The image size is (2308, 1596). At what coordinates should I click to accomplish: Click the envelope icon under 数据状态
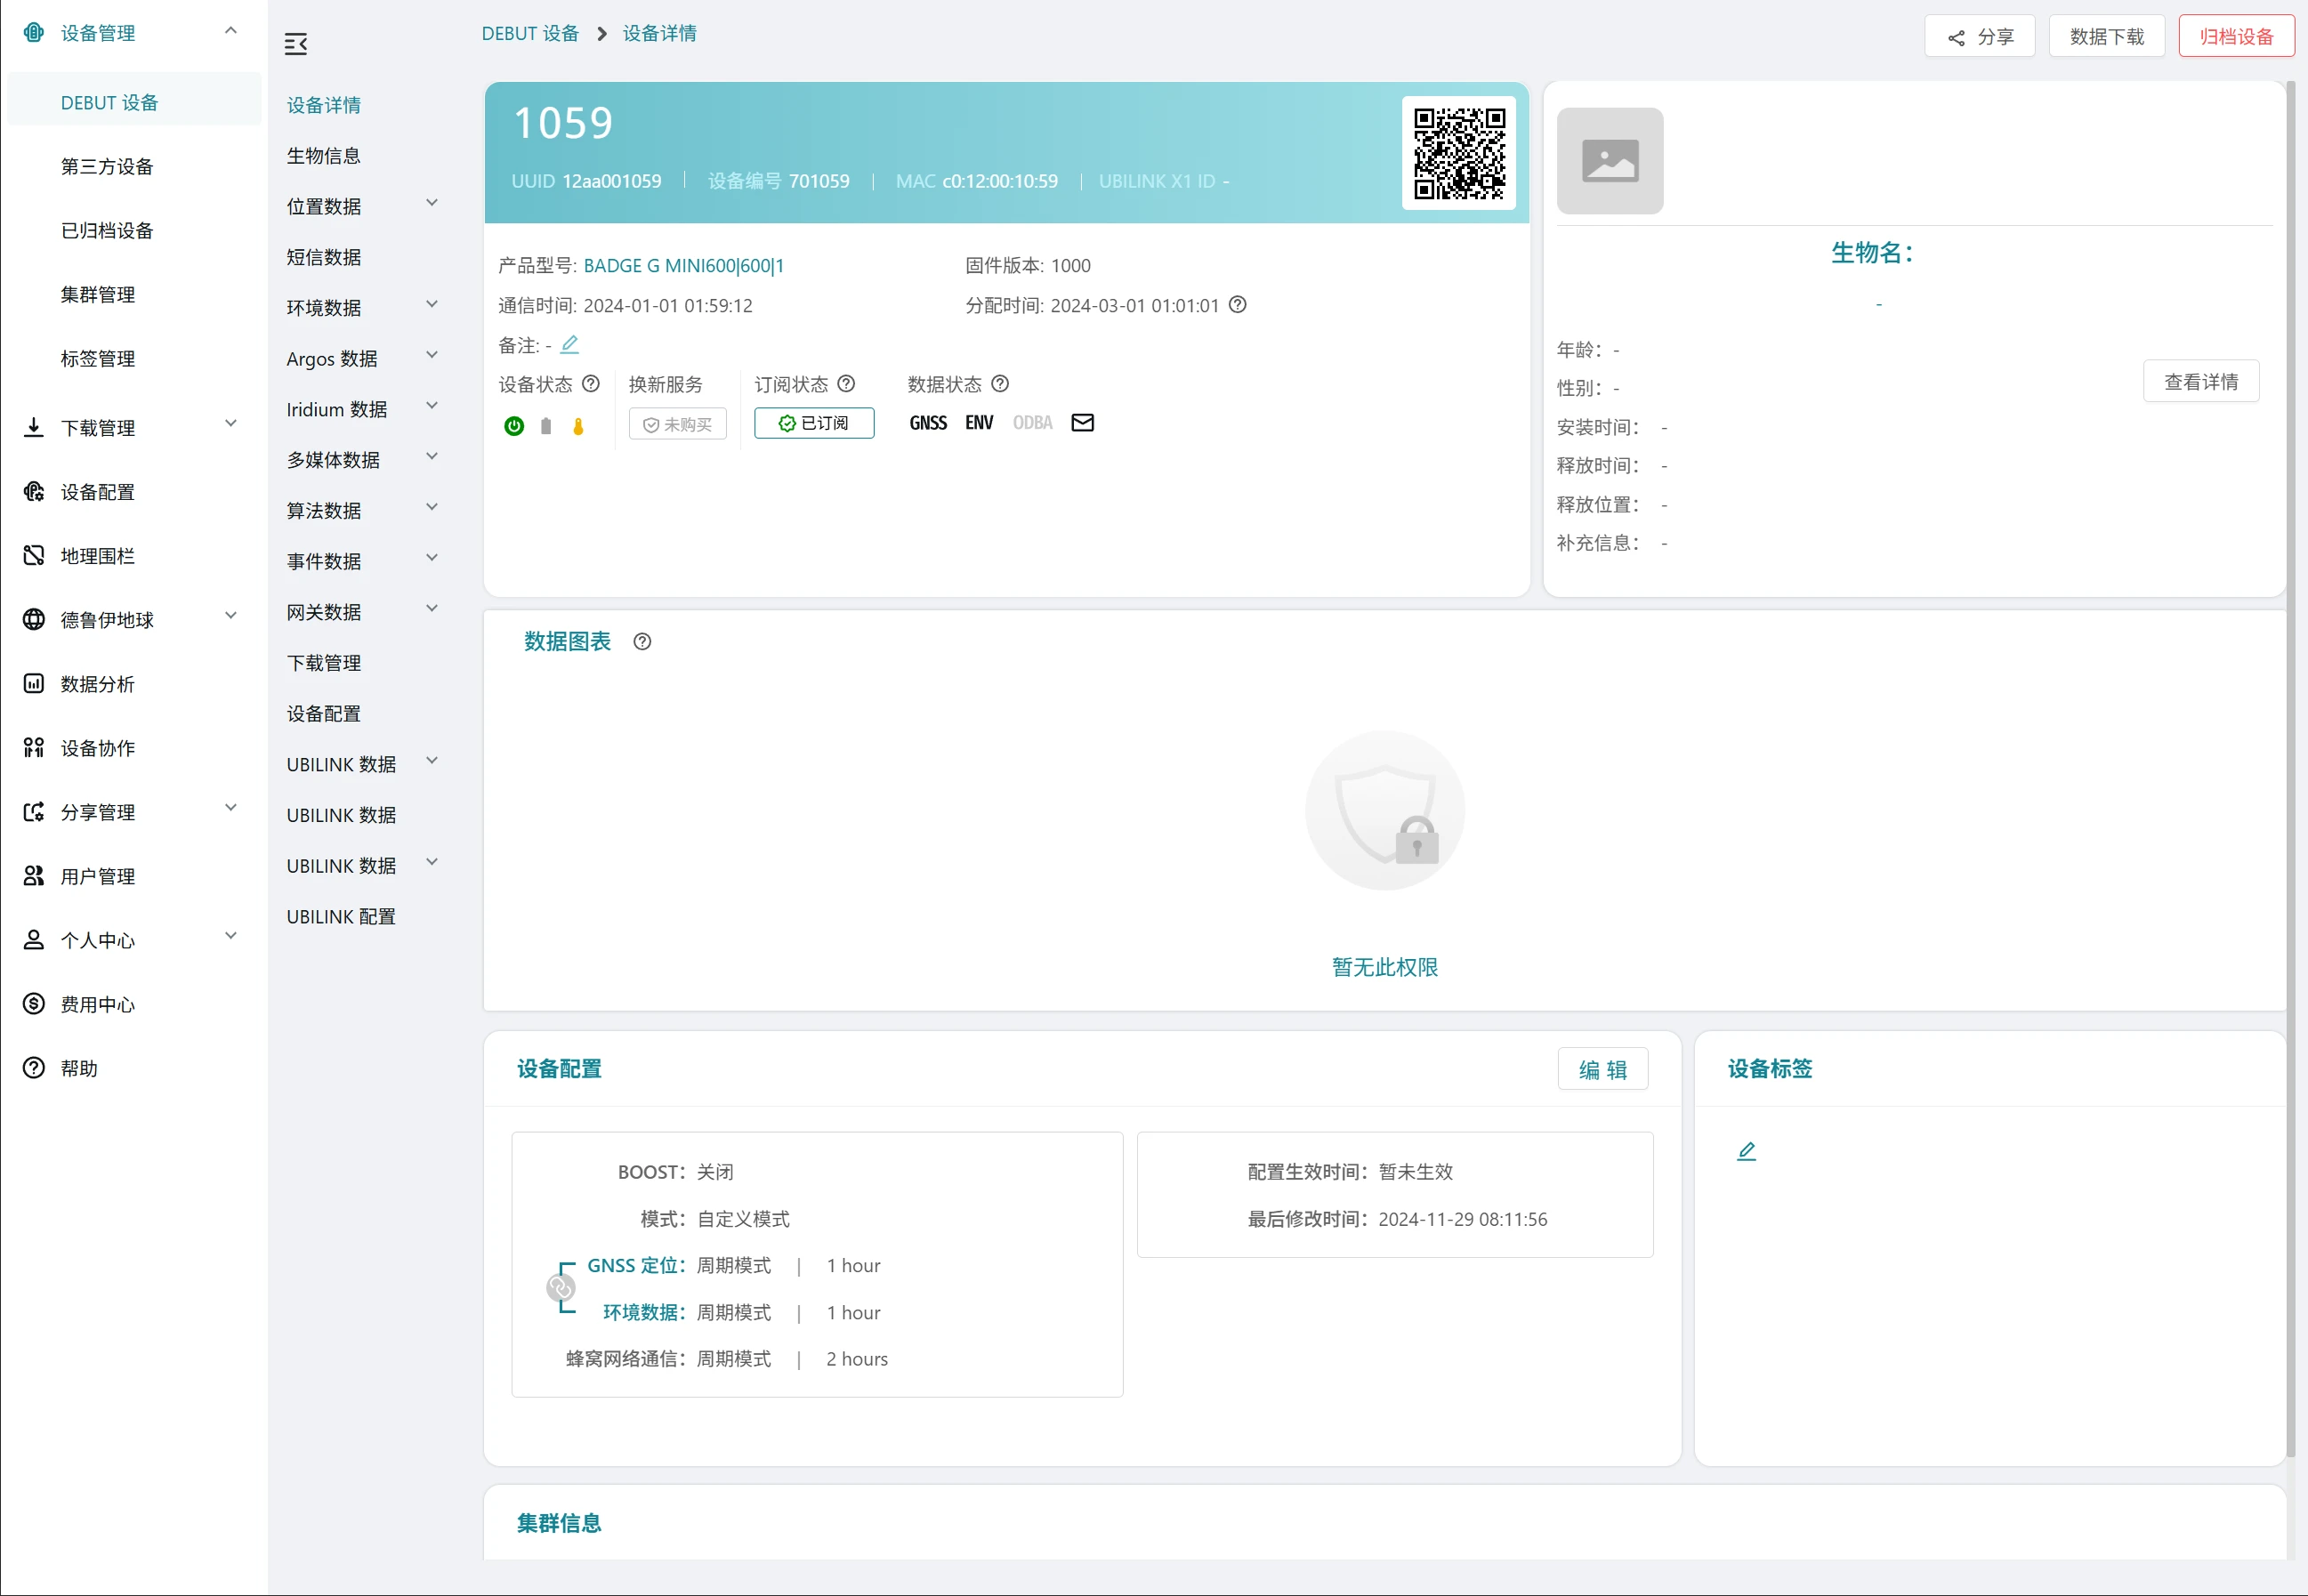pyautogui.click(x=1082, y=423)
